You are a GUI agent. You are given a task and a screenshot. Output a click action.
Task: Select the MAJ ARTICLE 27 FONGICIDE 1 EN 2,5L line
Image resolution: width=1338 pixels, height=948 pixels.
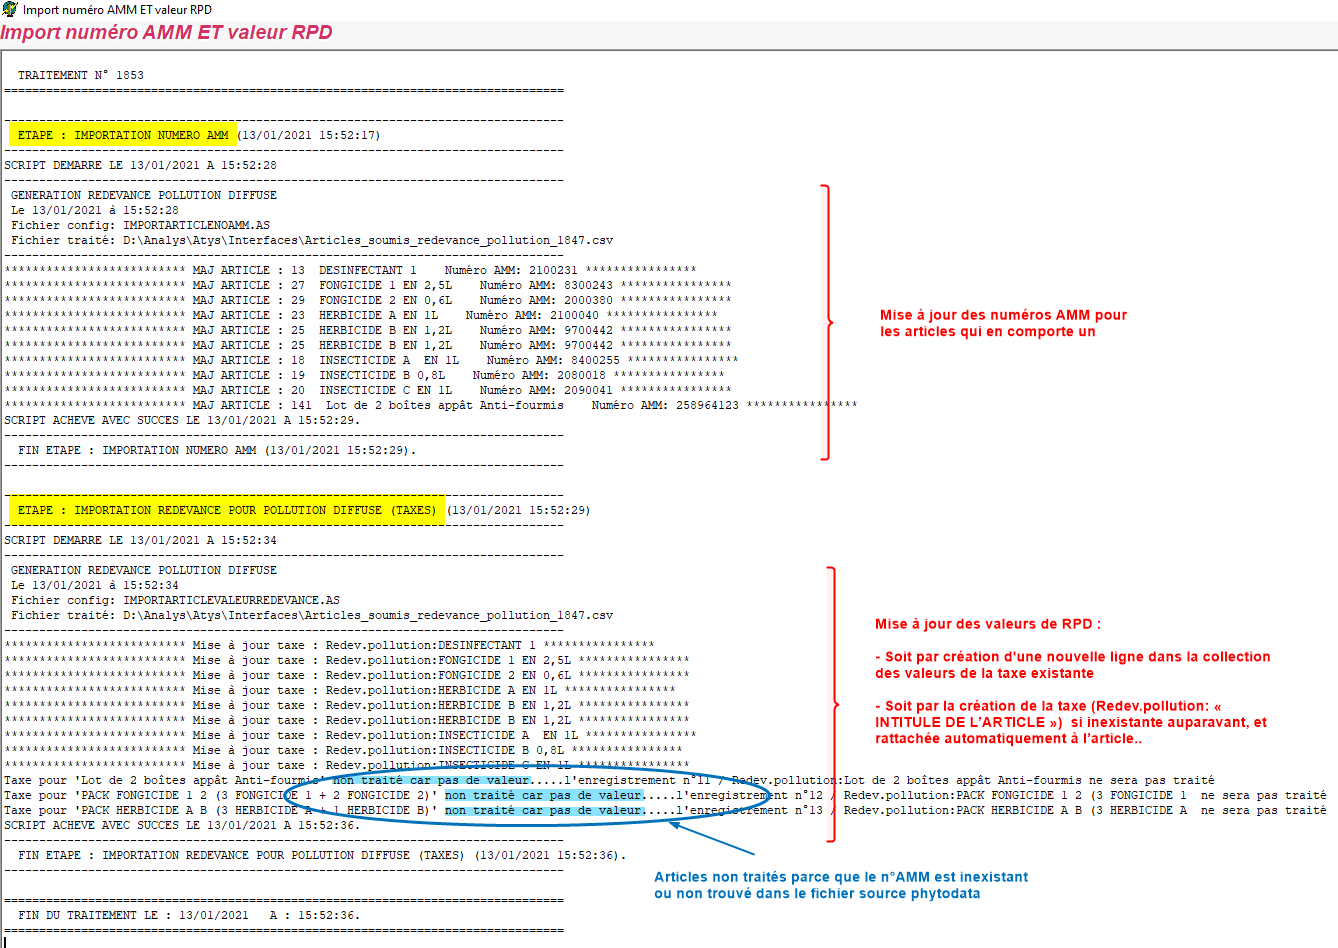point(367,285)
